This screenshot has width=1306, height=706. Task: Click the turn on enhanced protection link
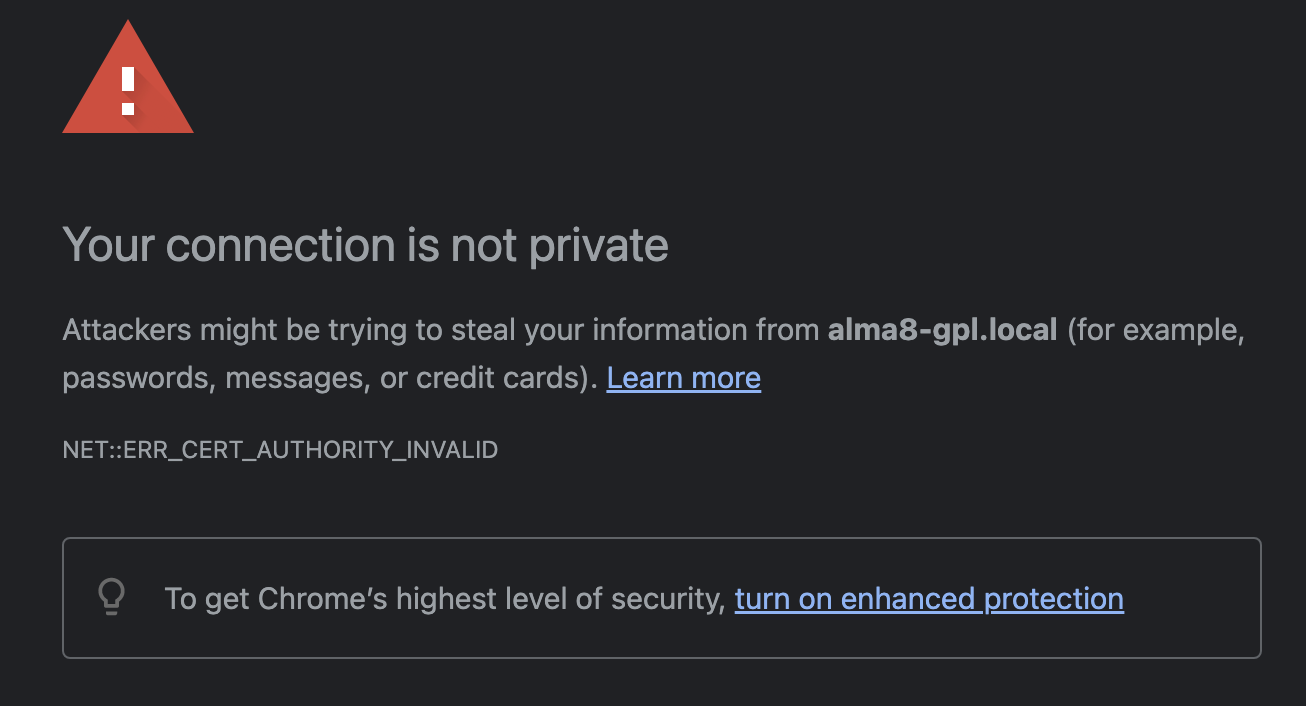pos(929,599)
